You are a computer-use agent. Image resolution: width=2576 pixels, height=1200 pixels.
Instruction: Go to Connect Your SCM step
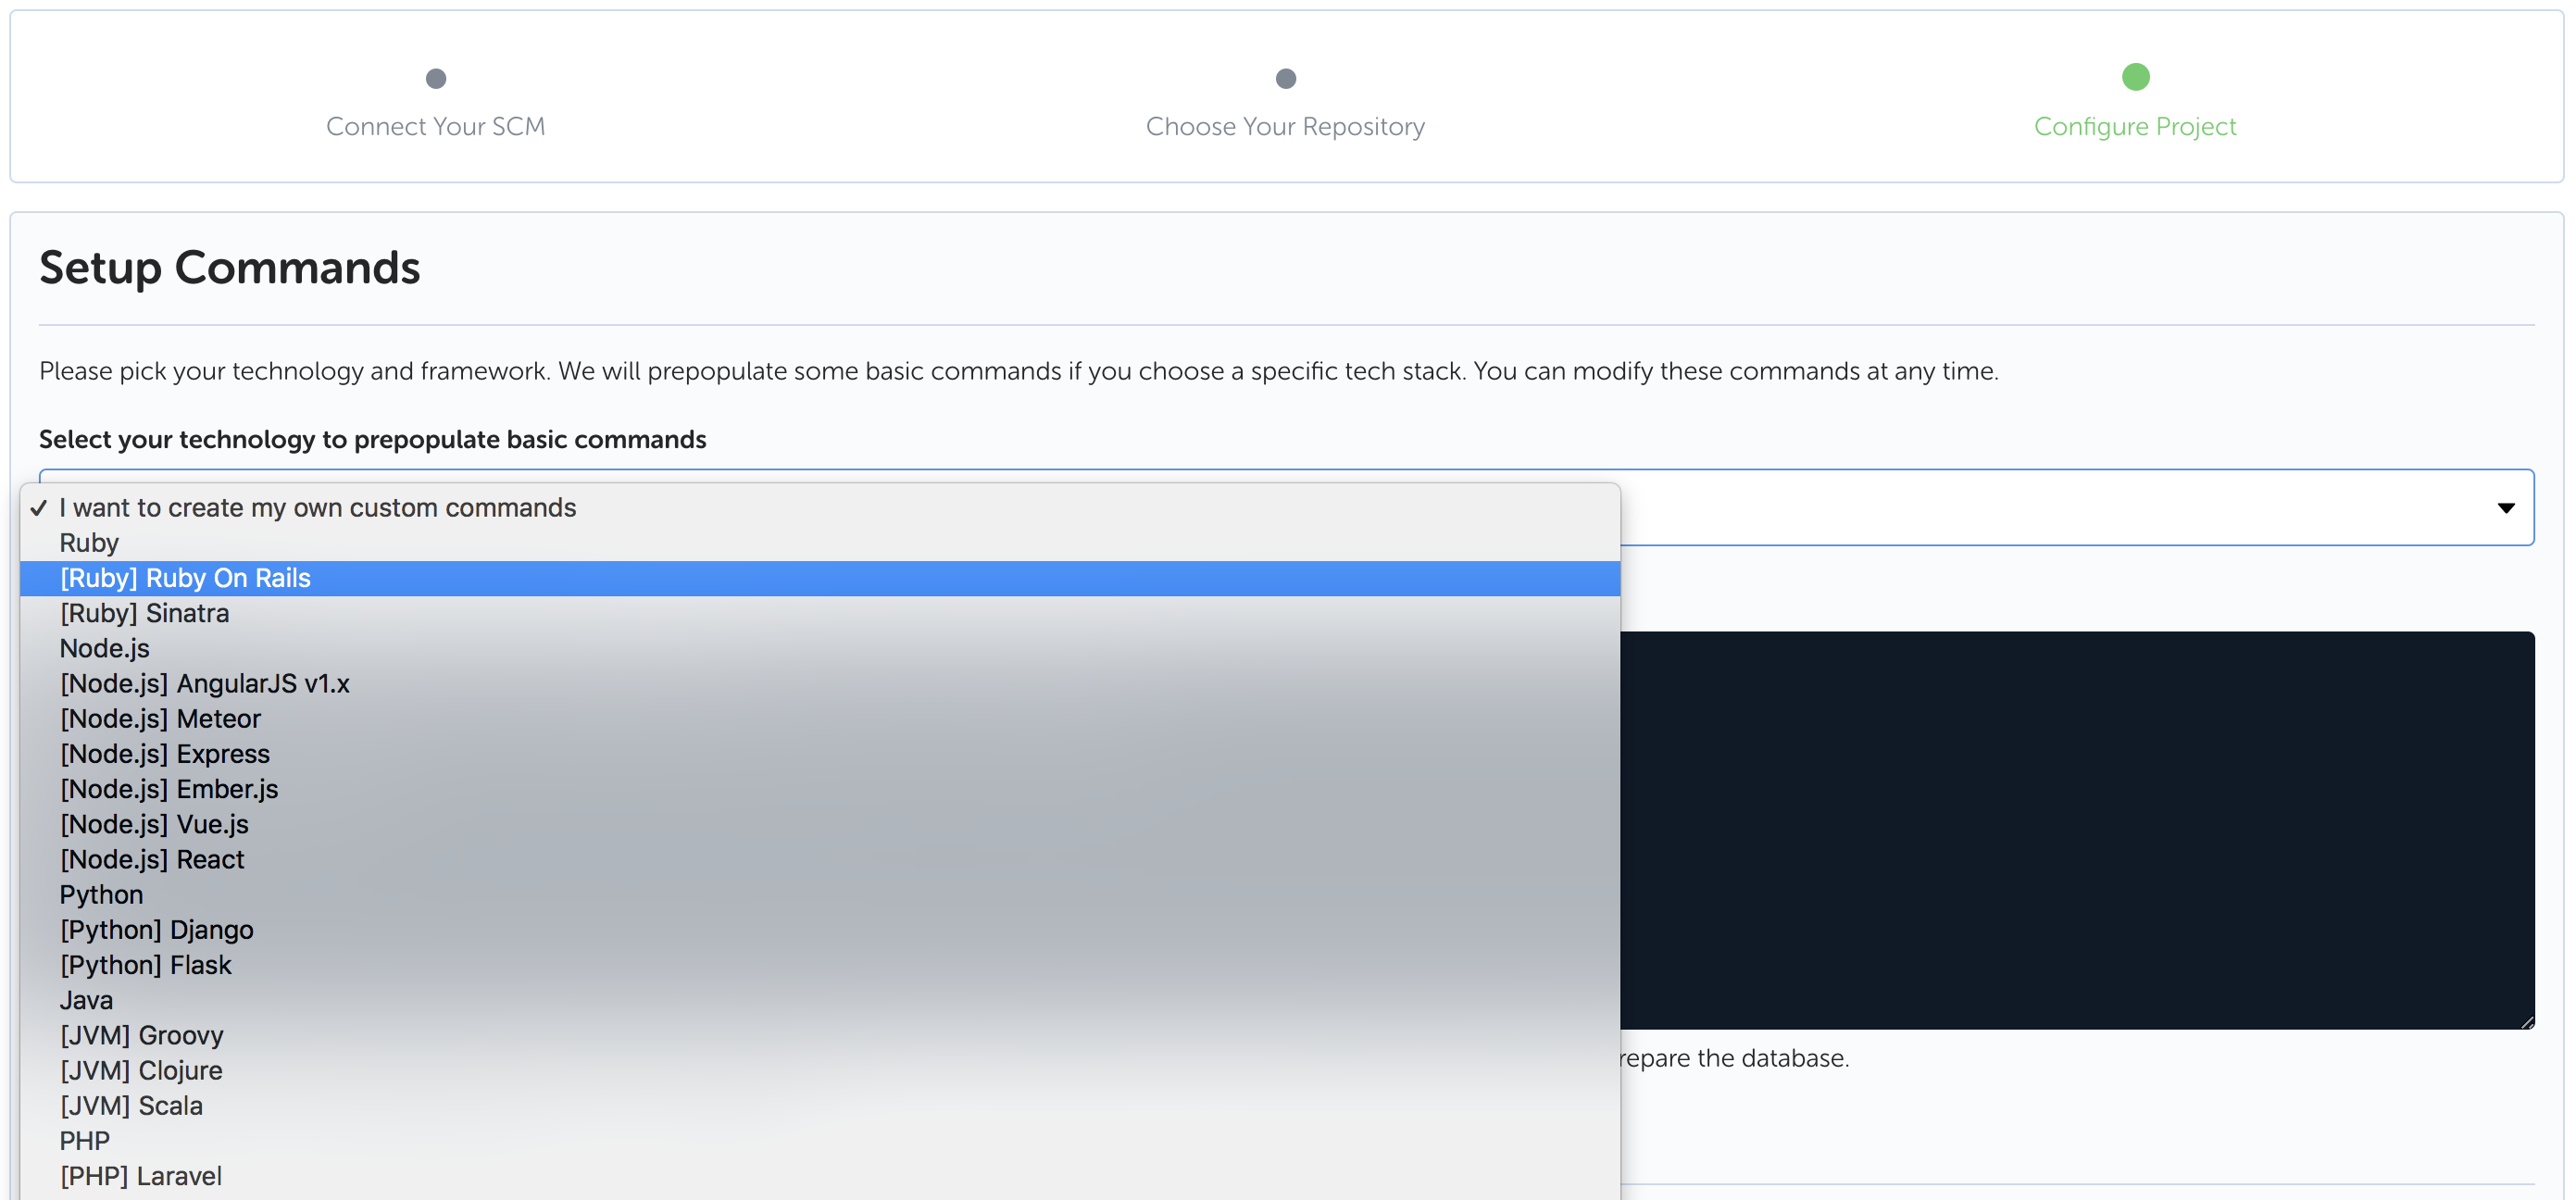(x=435, y=126)
